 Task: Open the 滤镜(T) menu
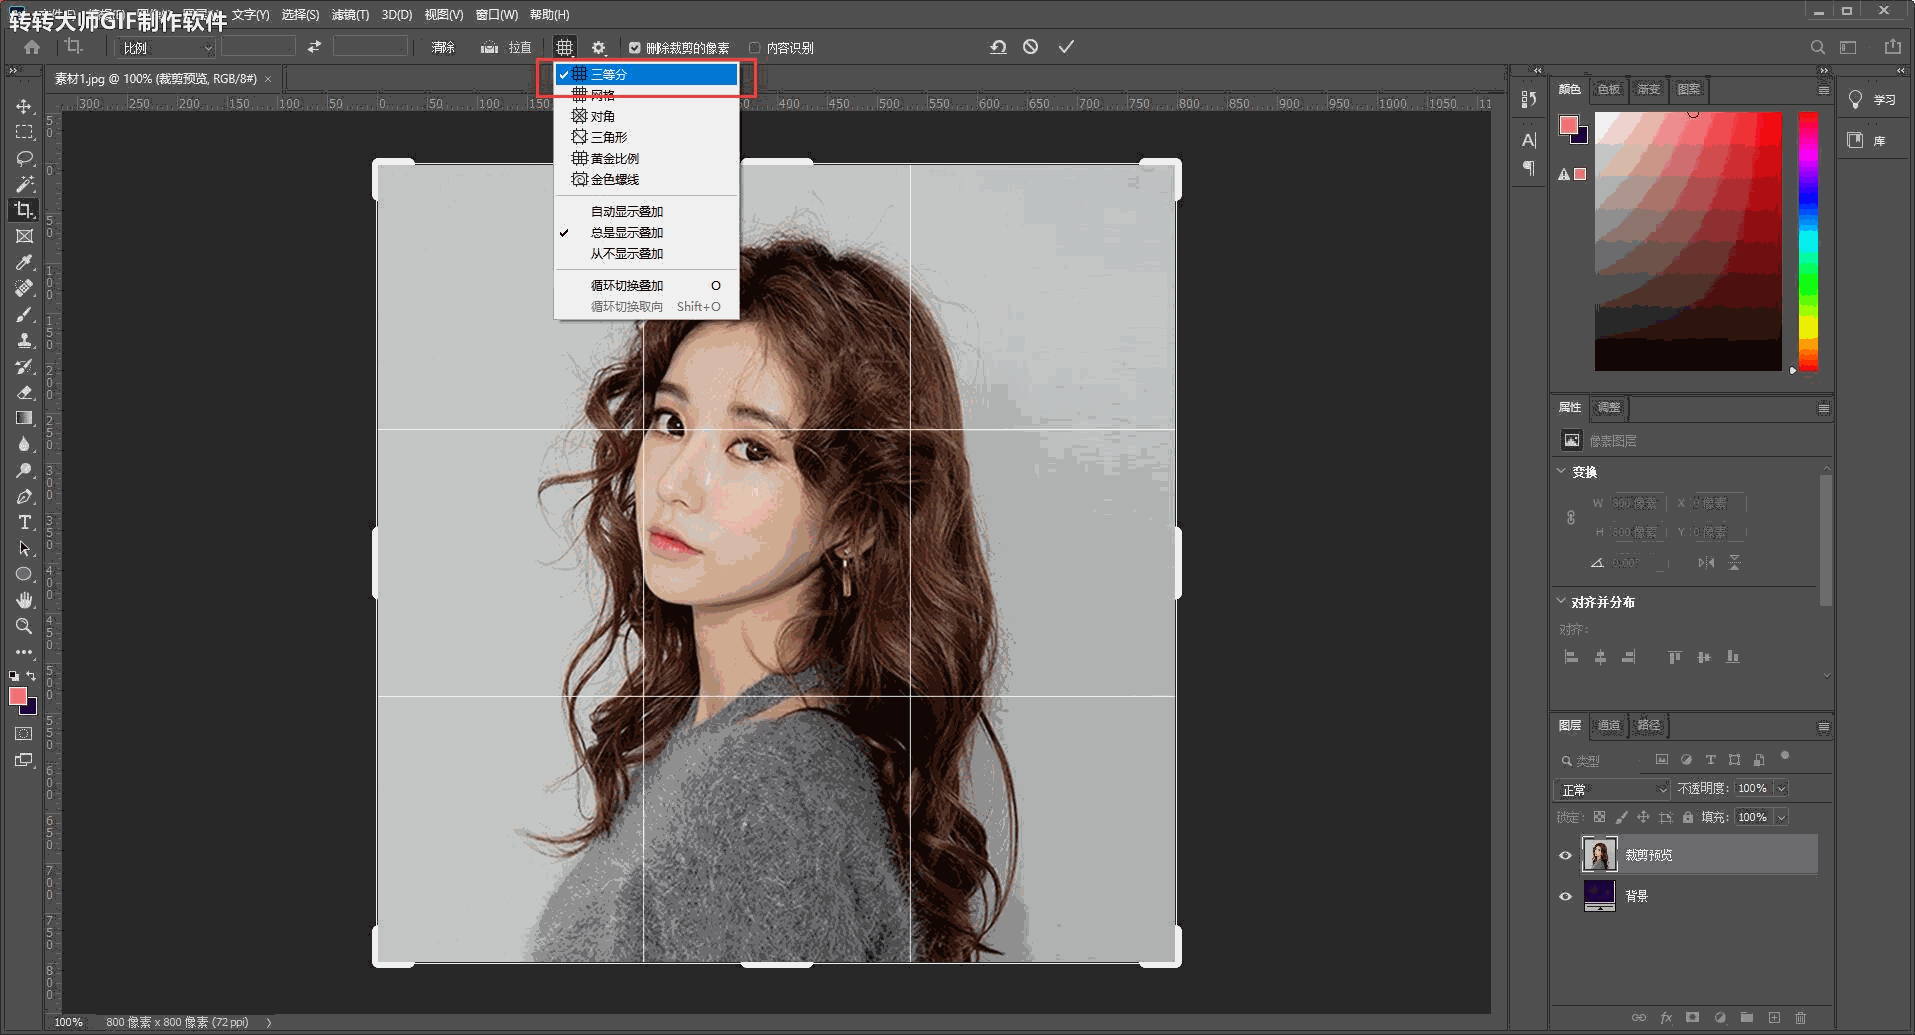pos(350,15)
